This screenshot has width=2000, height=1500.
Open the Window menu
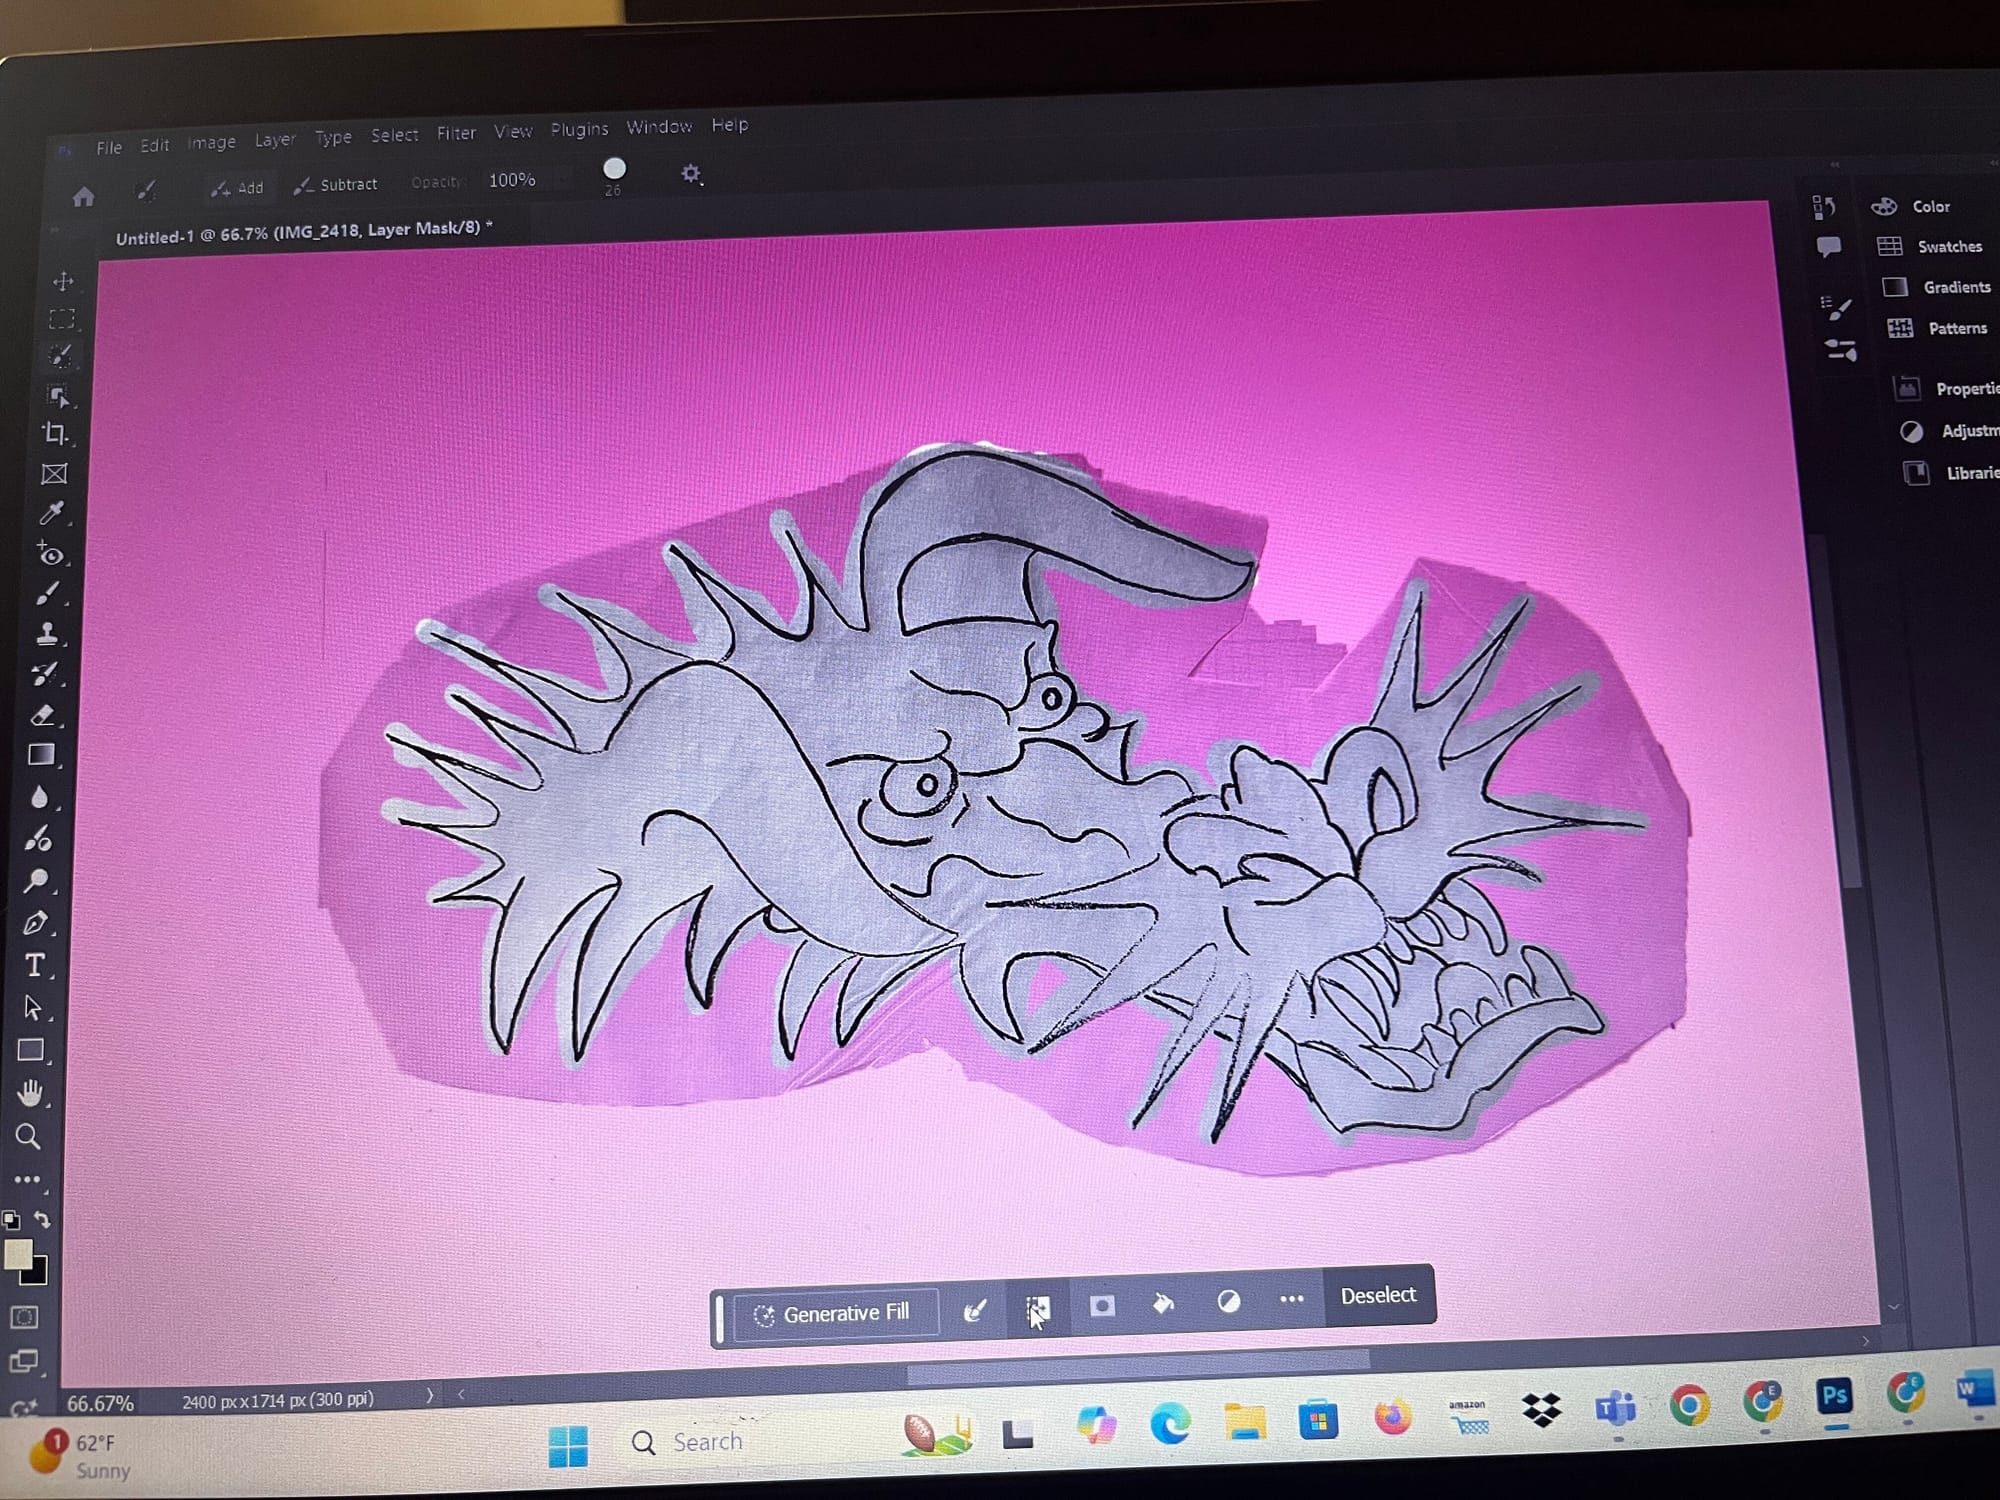coord(659,127)
